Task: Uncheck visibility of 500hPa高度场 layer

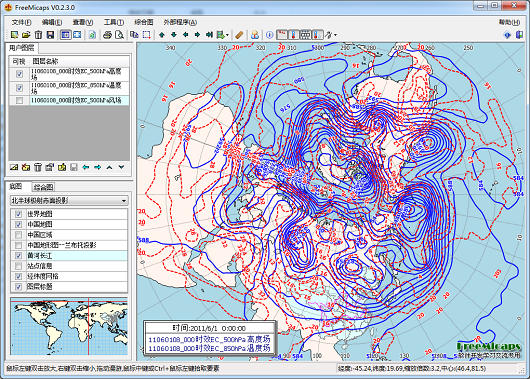Action: (20, 74)
